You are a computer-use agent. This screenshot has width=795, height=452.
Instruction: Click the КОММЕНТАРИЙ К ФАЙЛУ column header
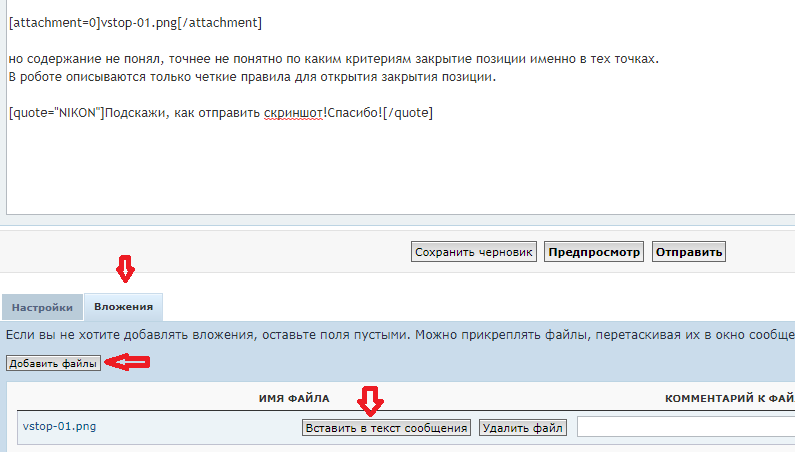(x=728, y=398)
